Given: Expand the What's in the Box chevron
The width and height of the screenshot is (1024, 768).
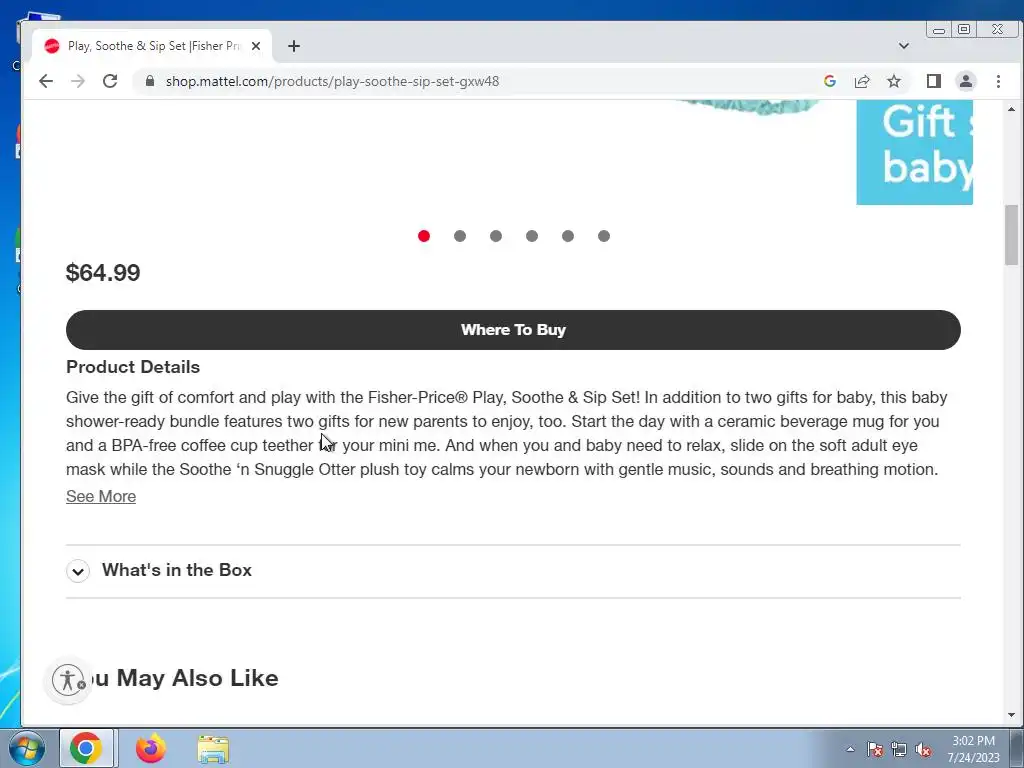Looking at the screenshot, I should click(78, 571).
